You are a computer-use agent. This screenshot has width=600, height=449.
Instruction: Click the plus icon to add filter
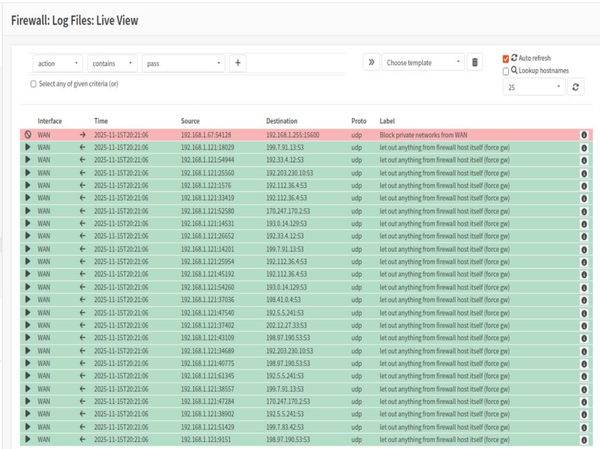point(238,63)
